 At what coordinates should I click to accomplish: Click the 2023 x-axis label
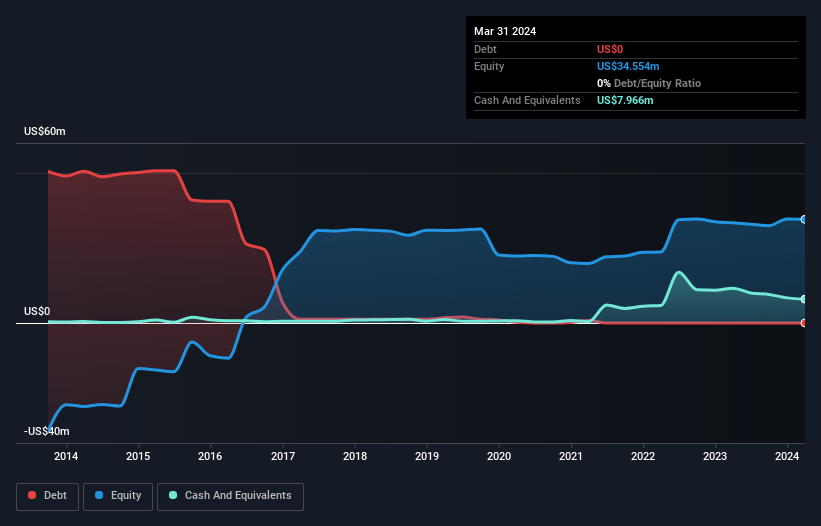coord(715,456)
